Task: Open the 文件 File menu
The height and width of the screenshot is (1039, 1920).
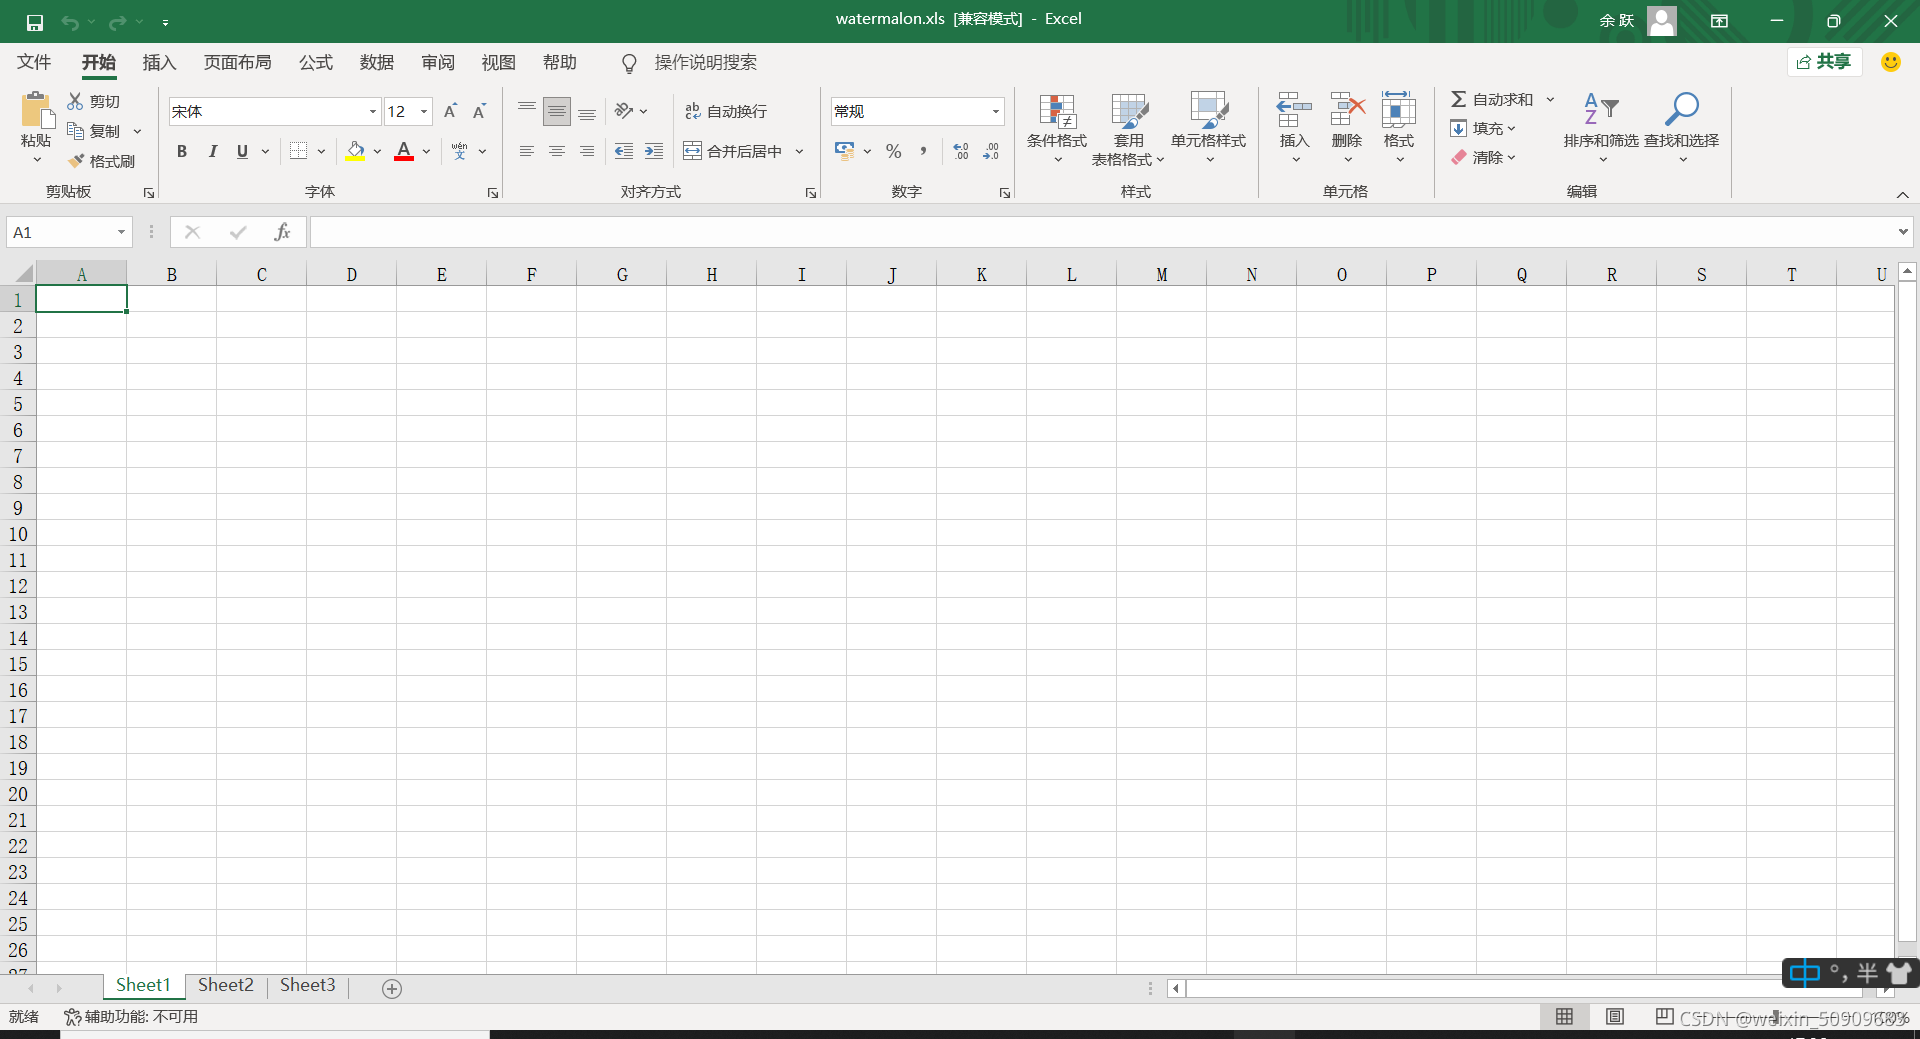Action: (x=34, y=62)
